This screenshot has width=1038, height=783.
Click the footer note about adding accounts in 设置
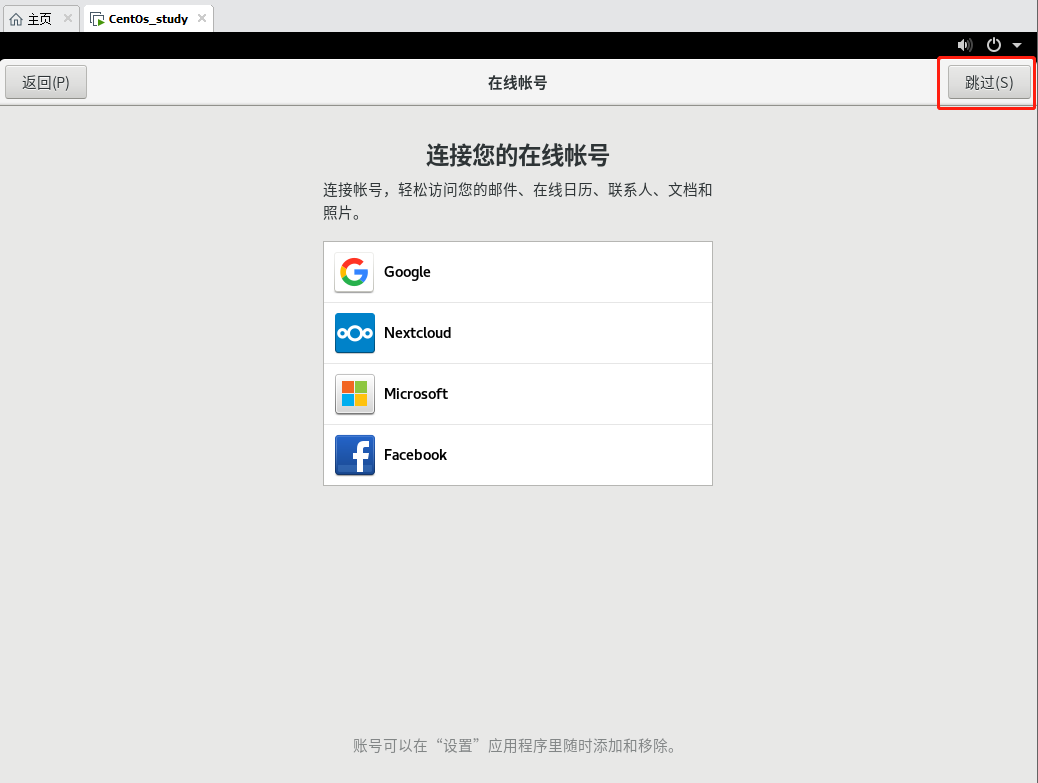click(x=517, y=745)
